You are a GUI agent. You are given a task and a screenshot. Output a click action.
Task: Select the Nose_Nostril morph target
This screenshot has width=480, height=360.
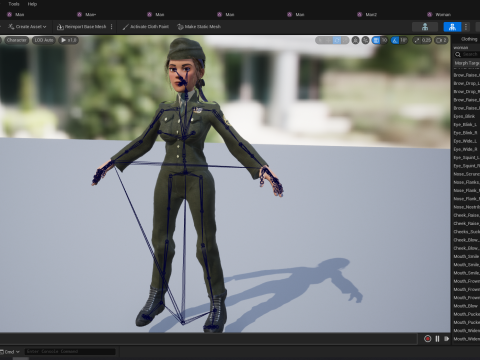click(466, 207)
